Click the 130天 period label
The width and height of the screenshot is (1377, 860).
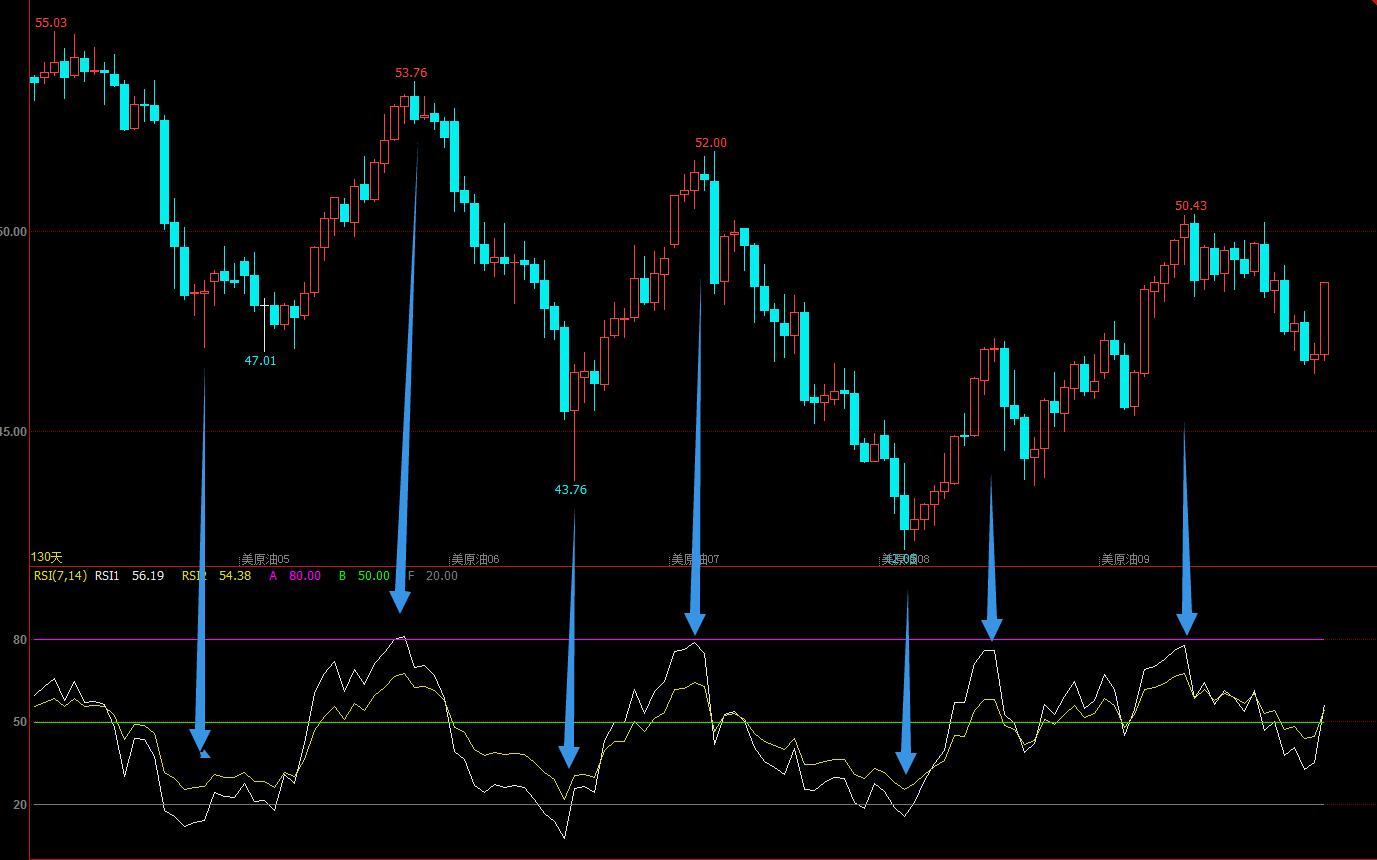[47, 557]
